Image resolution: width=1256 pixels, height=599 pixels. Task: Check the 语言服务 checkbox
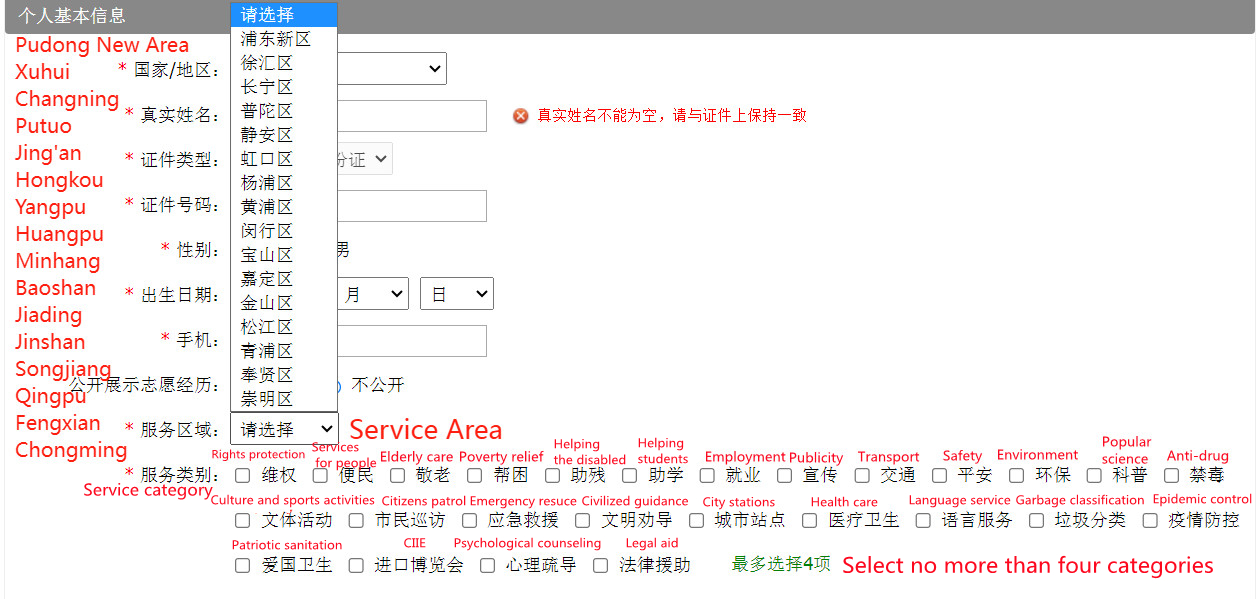point(923,520)
